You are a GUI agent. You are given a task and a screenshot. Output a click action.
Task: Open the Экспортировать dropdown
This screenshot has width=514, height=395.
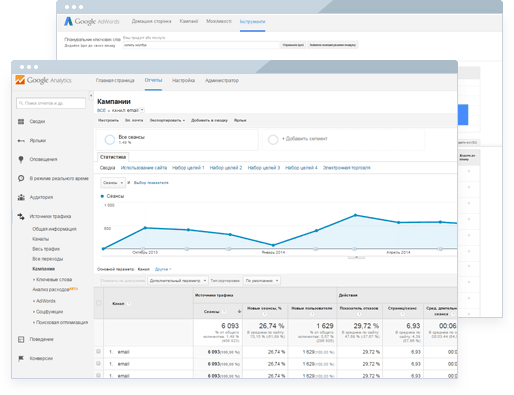point(167,120)
